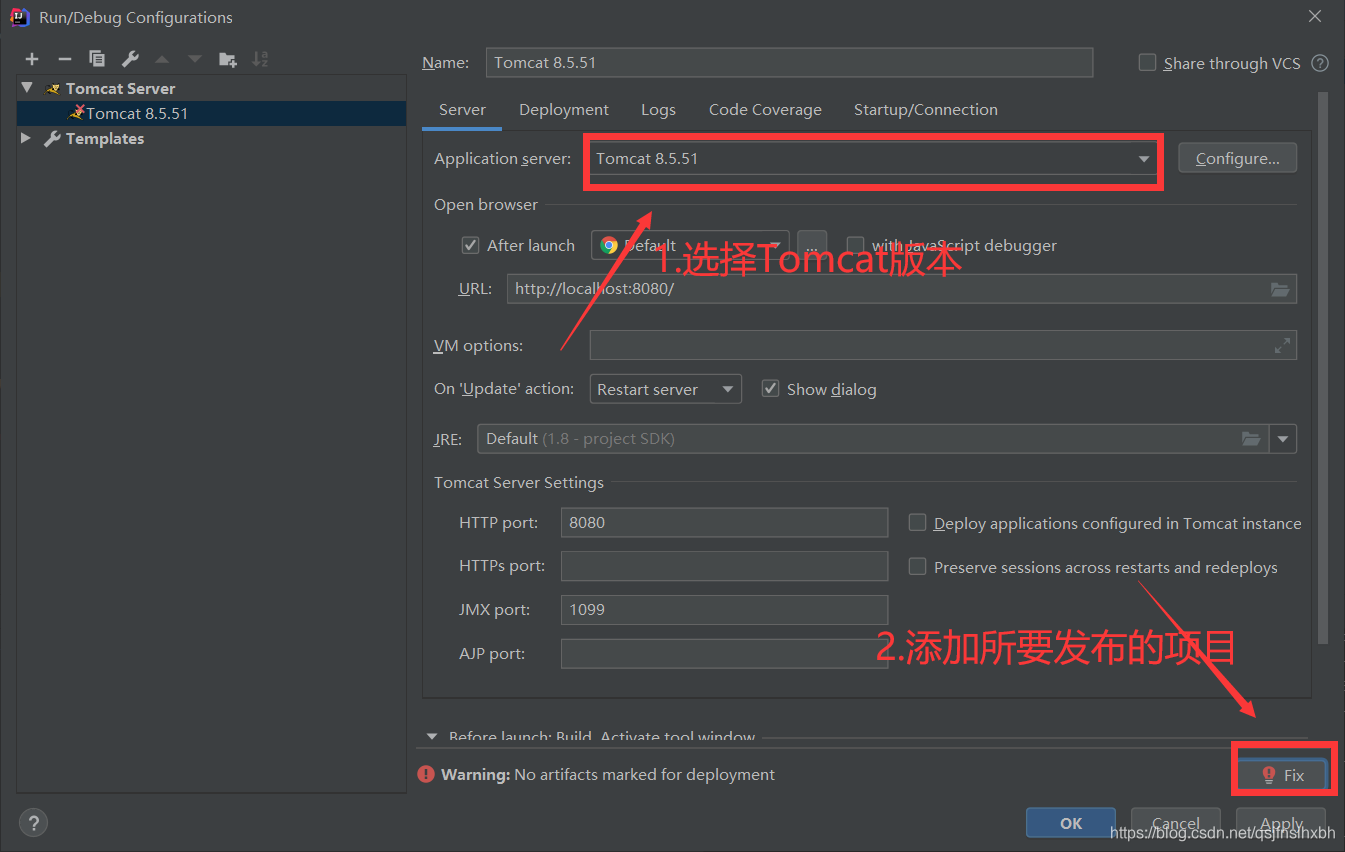Enable Deploy applications configured in Tomcat instance
The width and height of the screenshot is (1345, 852).
click(917, 522)
